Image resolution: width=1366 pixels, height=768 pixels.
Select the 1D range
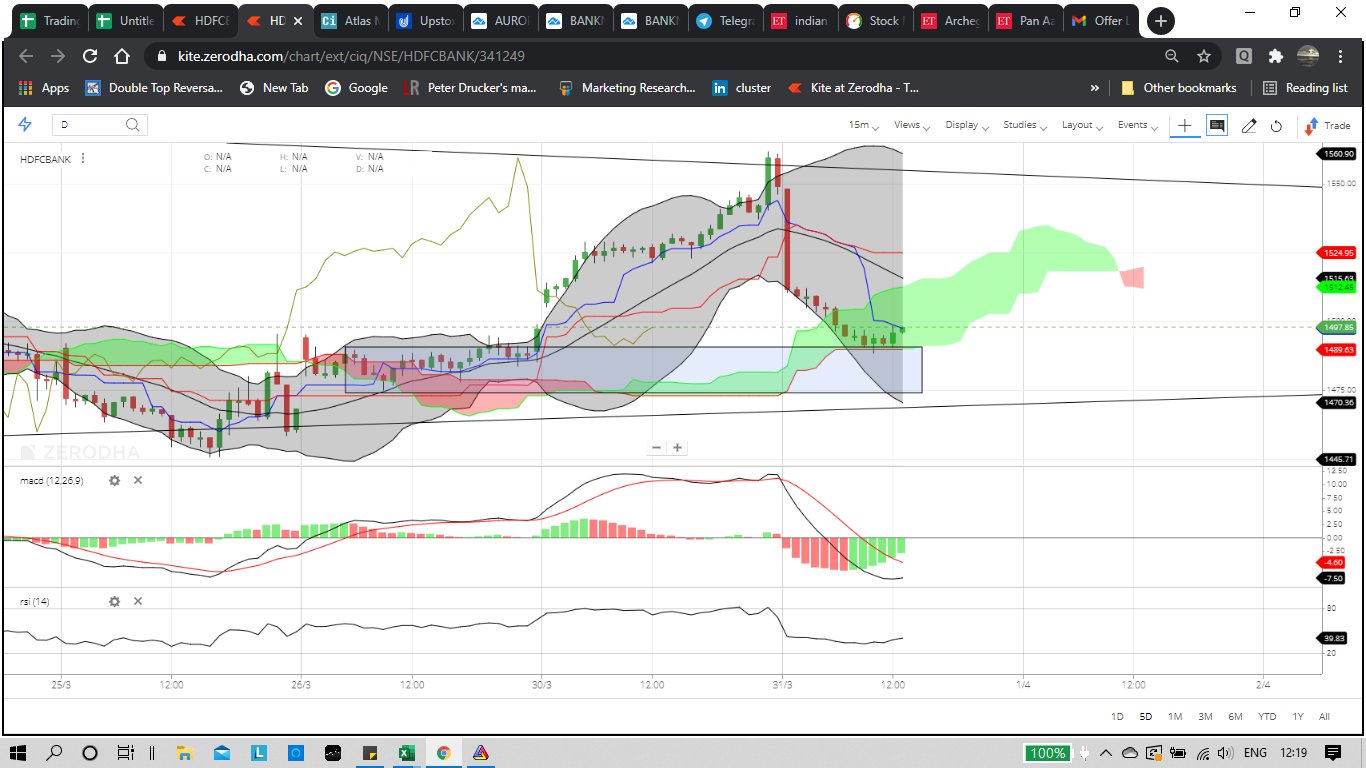pyautogui.click(x=1118, y=716)
